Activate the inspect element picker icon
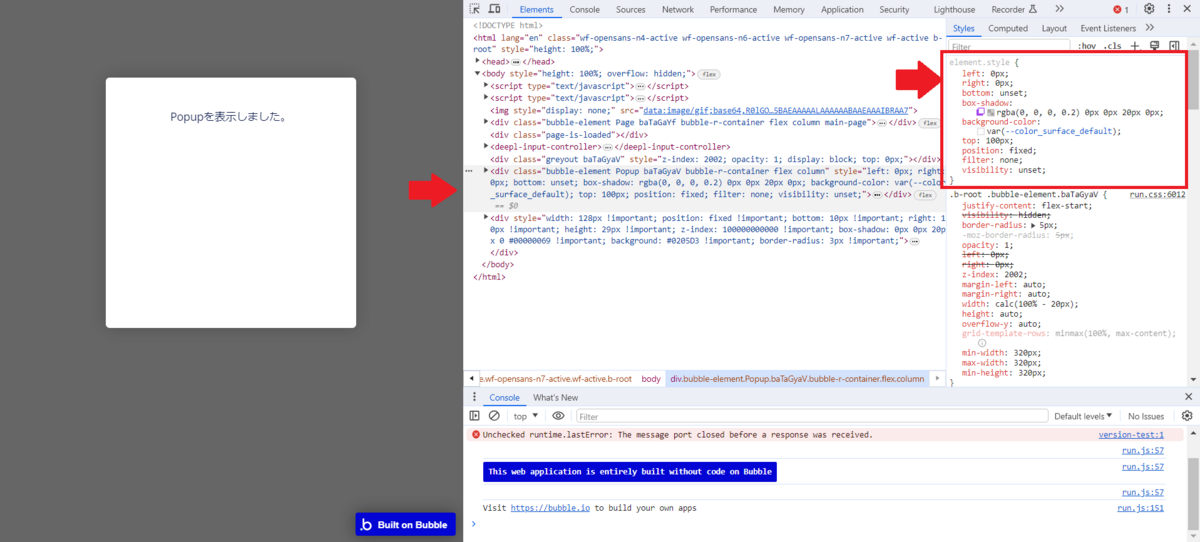This screenshot has width=1200, height=542. coord(476,9)
